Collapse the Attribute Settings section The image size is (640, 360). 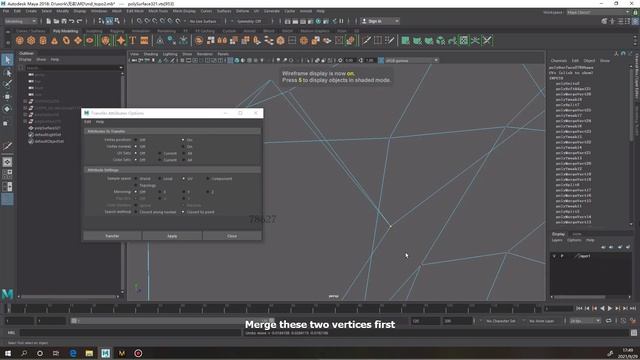point(172,170)
